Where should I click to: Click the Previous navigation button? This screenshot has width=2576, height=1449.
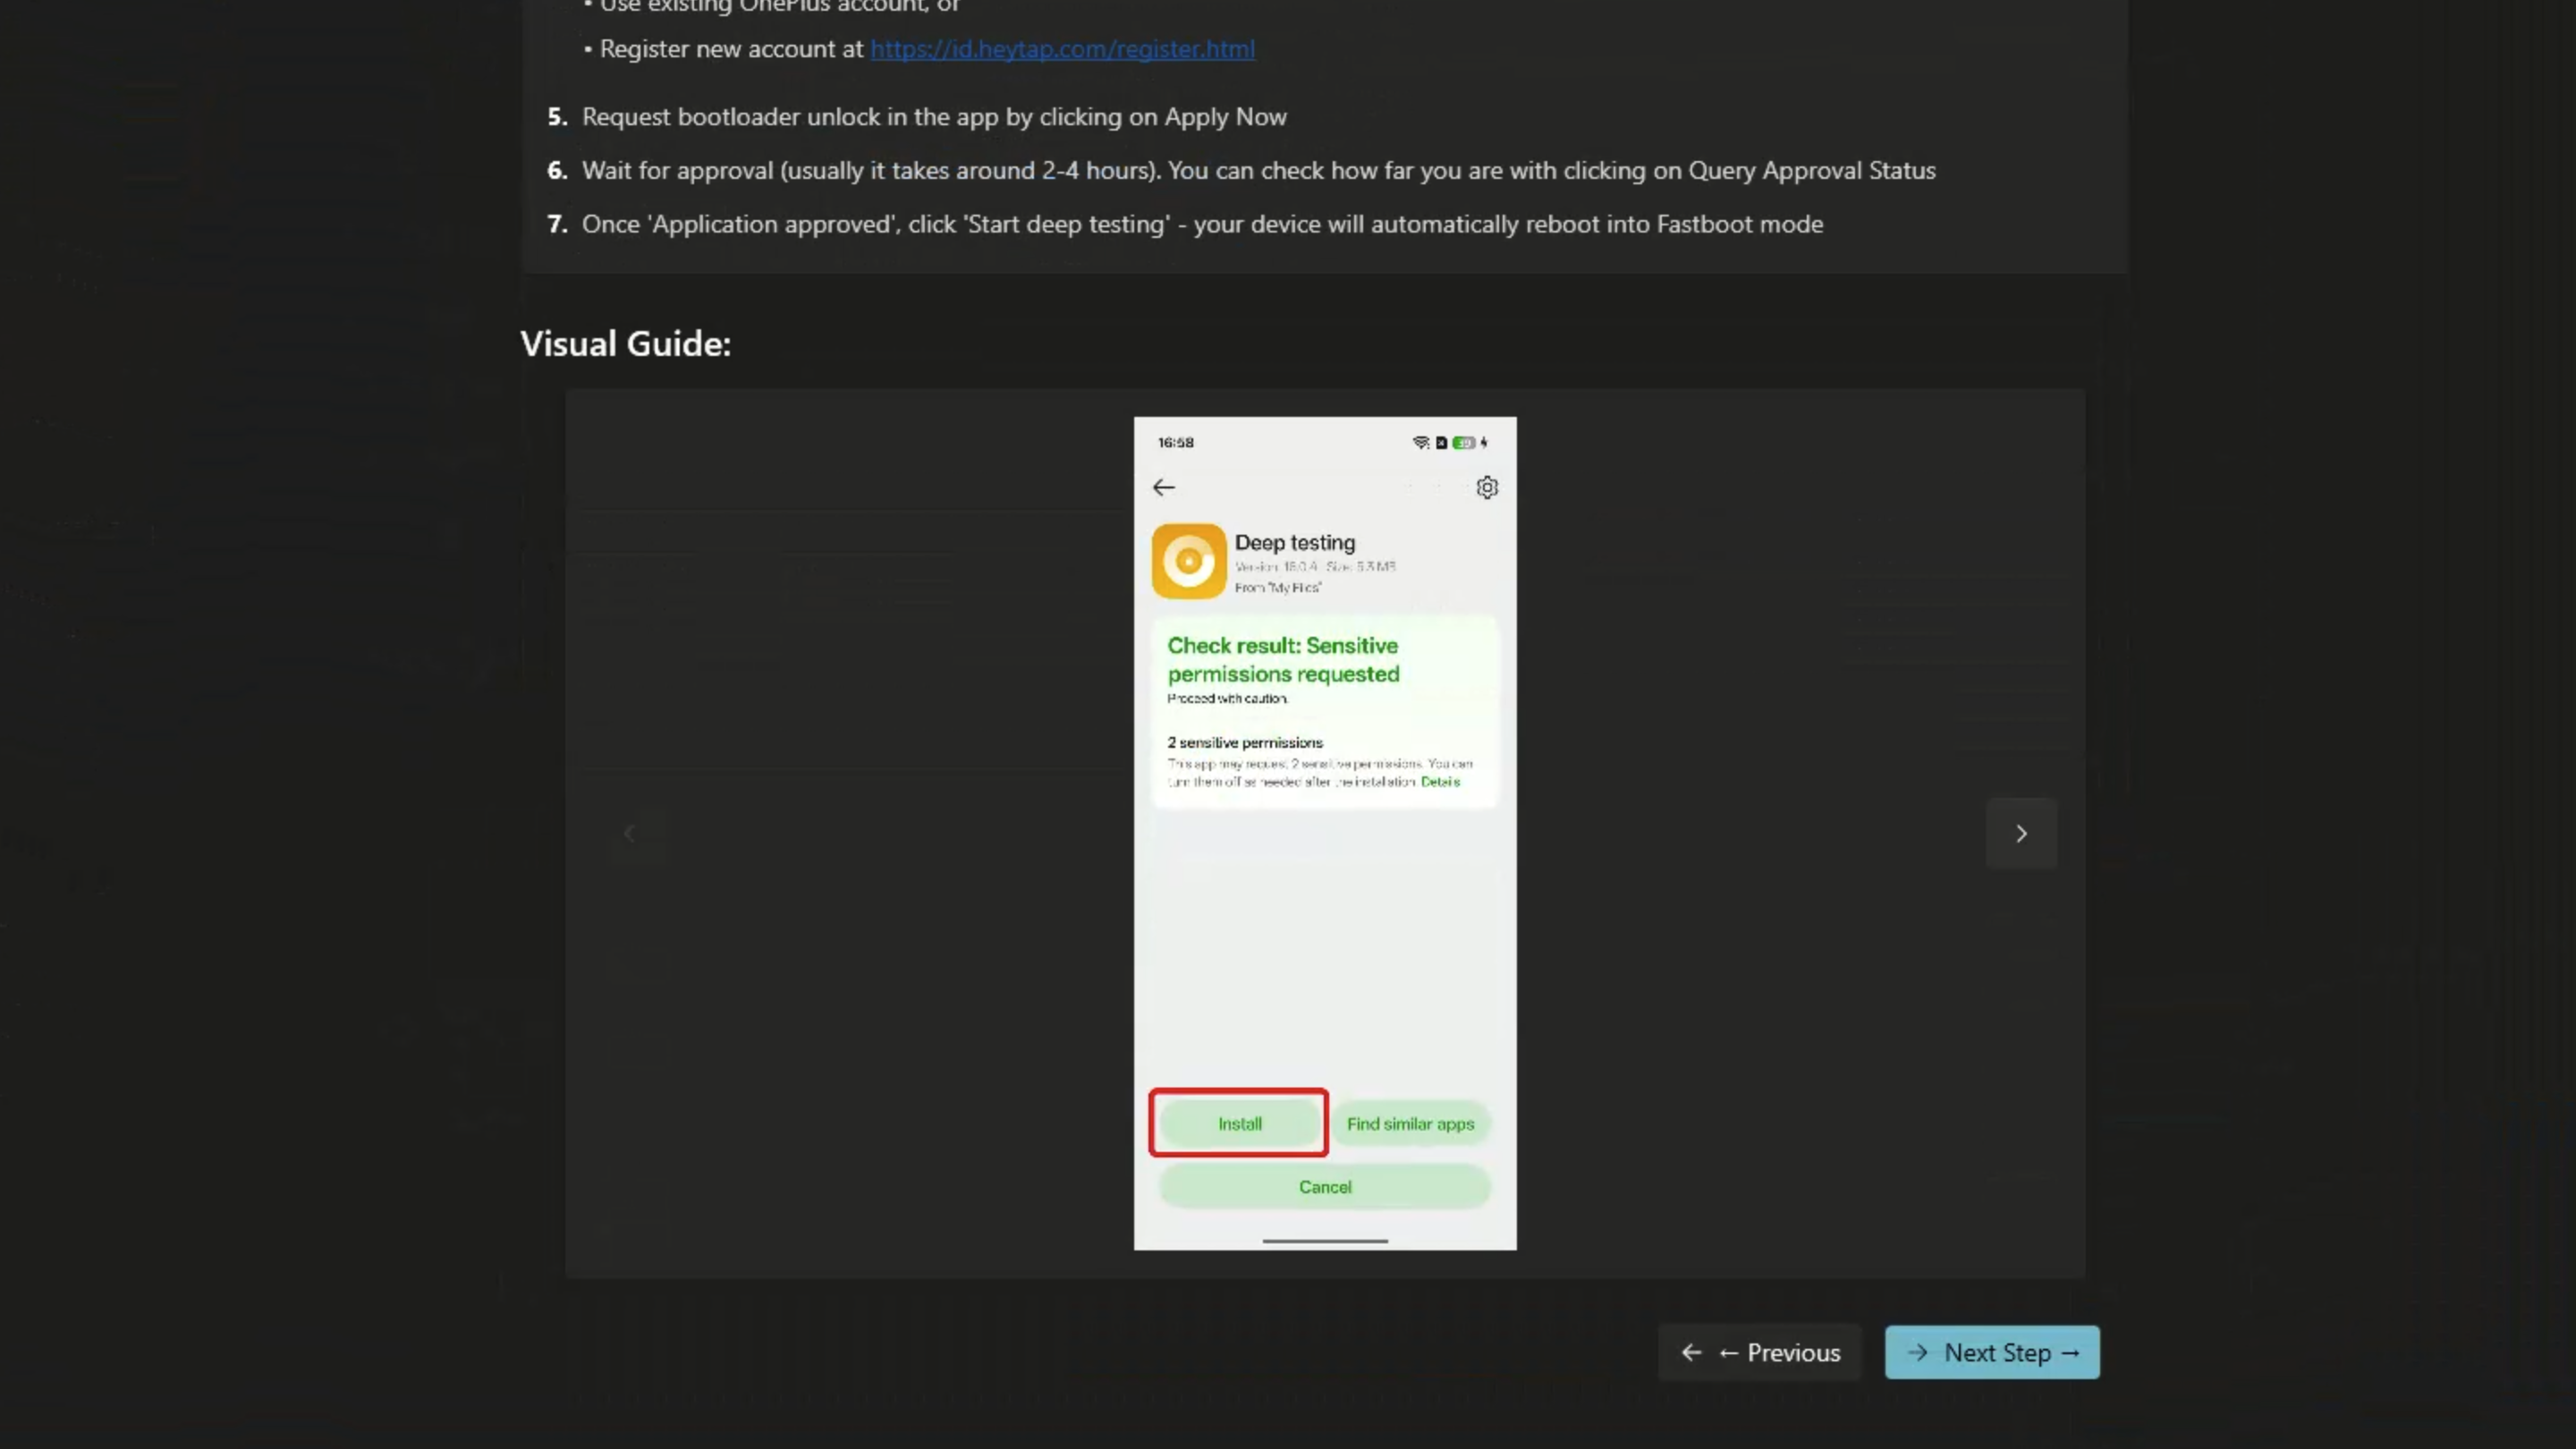(x=1760, y=1352)
